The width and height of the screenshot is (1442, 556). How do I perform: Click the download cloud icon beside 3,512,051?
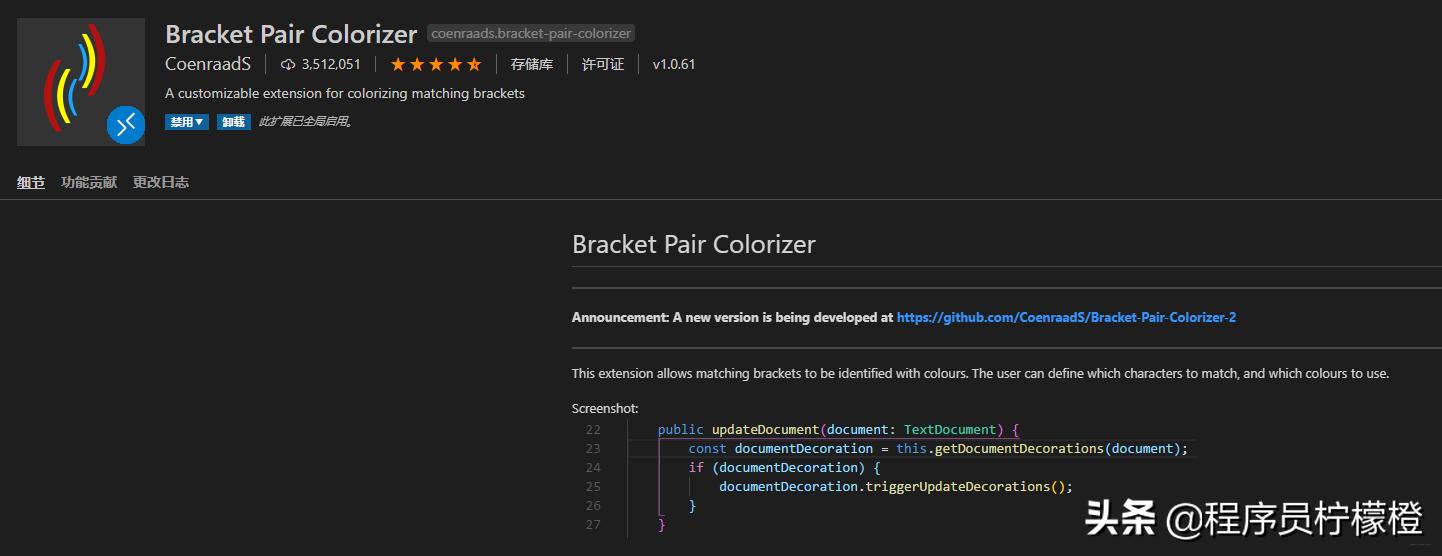(x=288, y=64)
